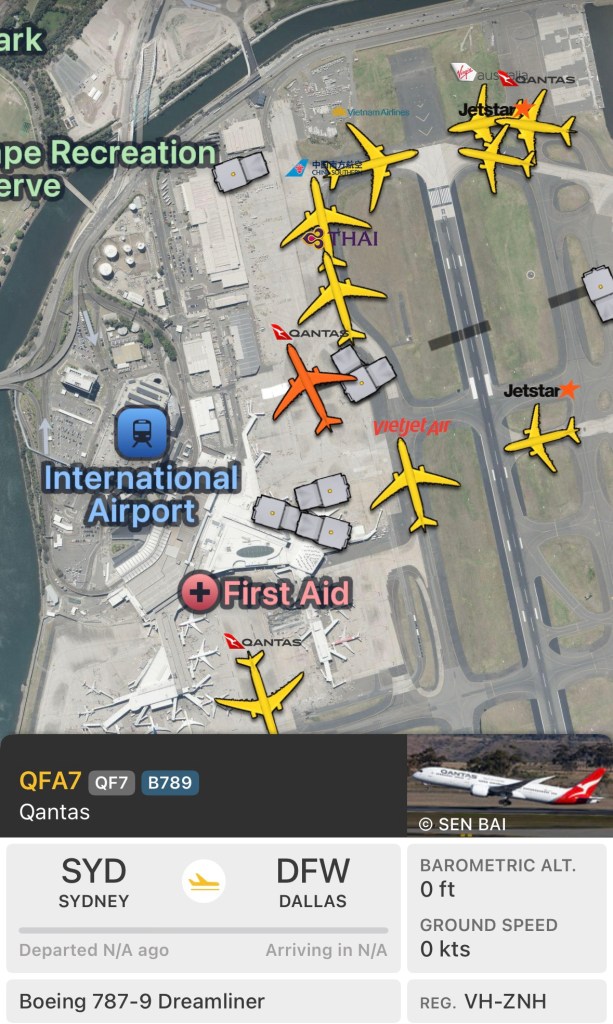Tap the registration VH-ZNH field
The height and width of the screenshot is (1024, 613).
click(x=507, y=1000)
